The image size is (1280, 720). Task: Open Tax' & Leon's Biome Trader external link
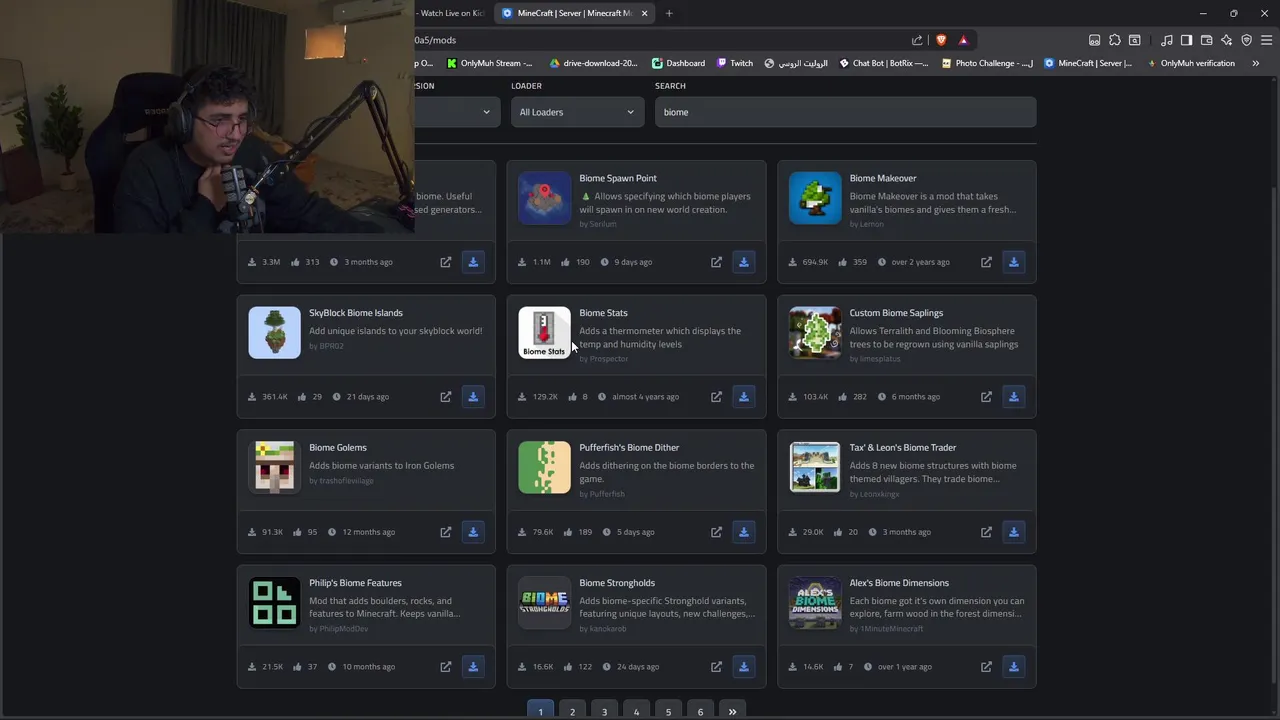click(x=986, y=532)
